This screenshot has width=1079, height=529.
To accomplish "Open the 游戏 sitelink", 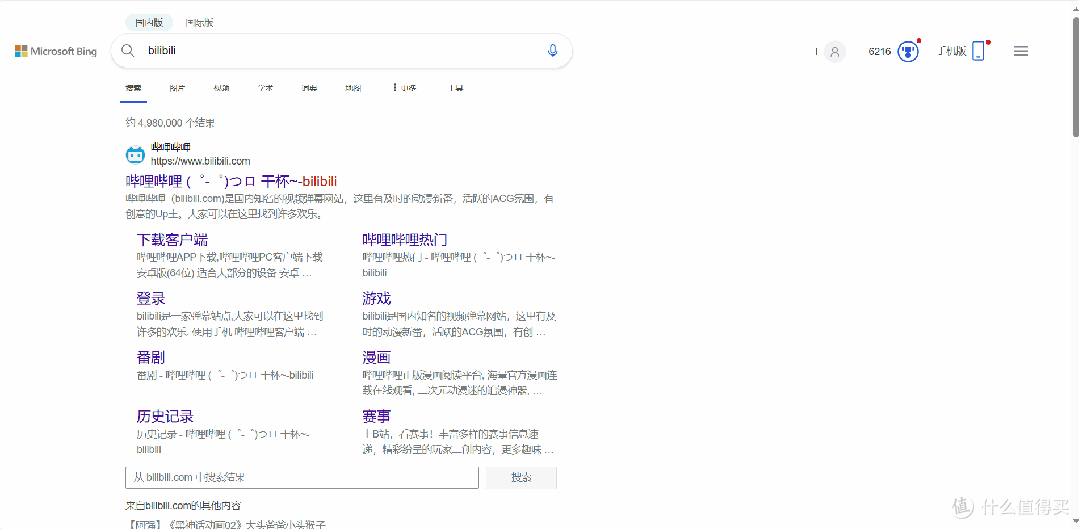I will tap(376, 299).
